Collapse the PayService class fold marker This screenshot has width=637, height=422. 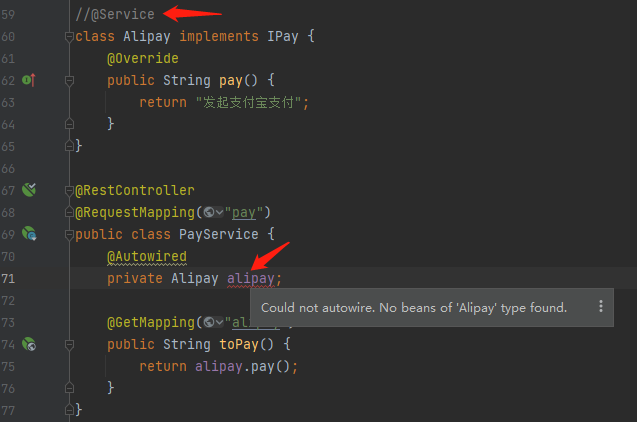pyautogui.click(x=69, y=234)
